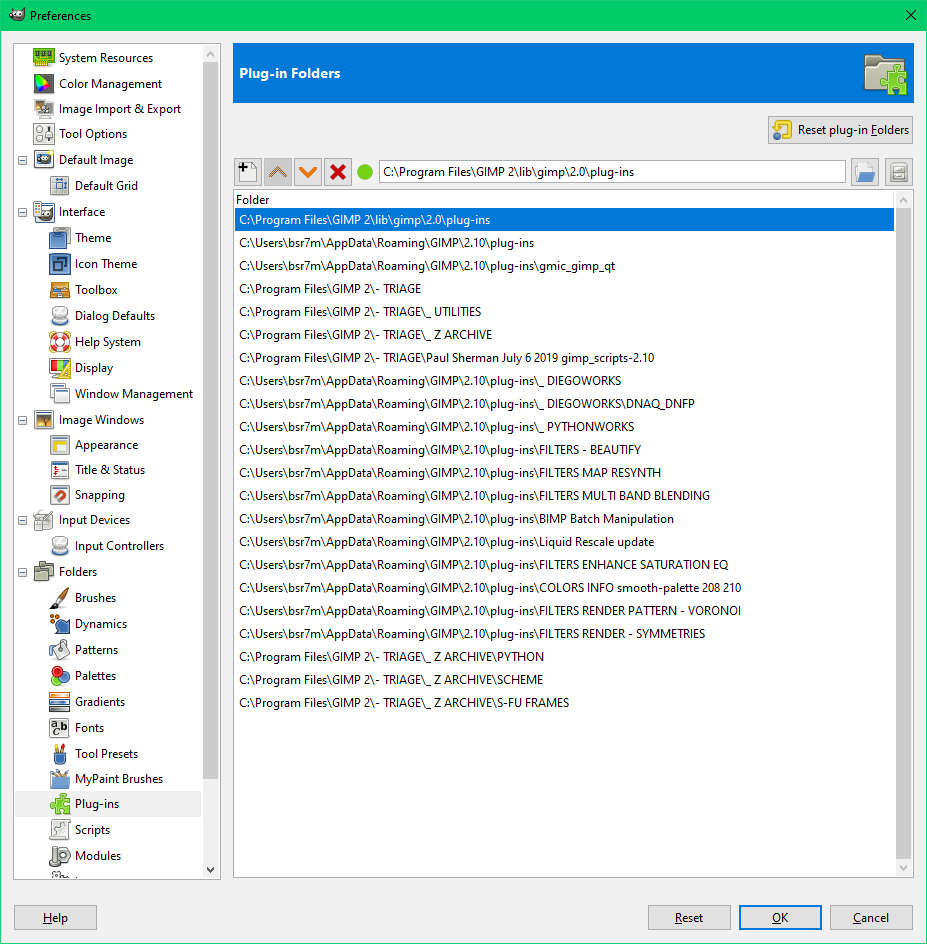927x944 pixels.
Task: Select the '_ PYTHONWORKS' folder row
Action: coord(564,426)
